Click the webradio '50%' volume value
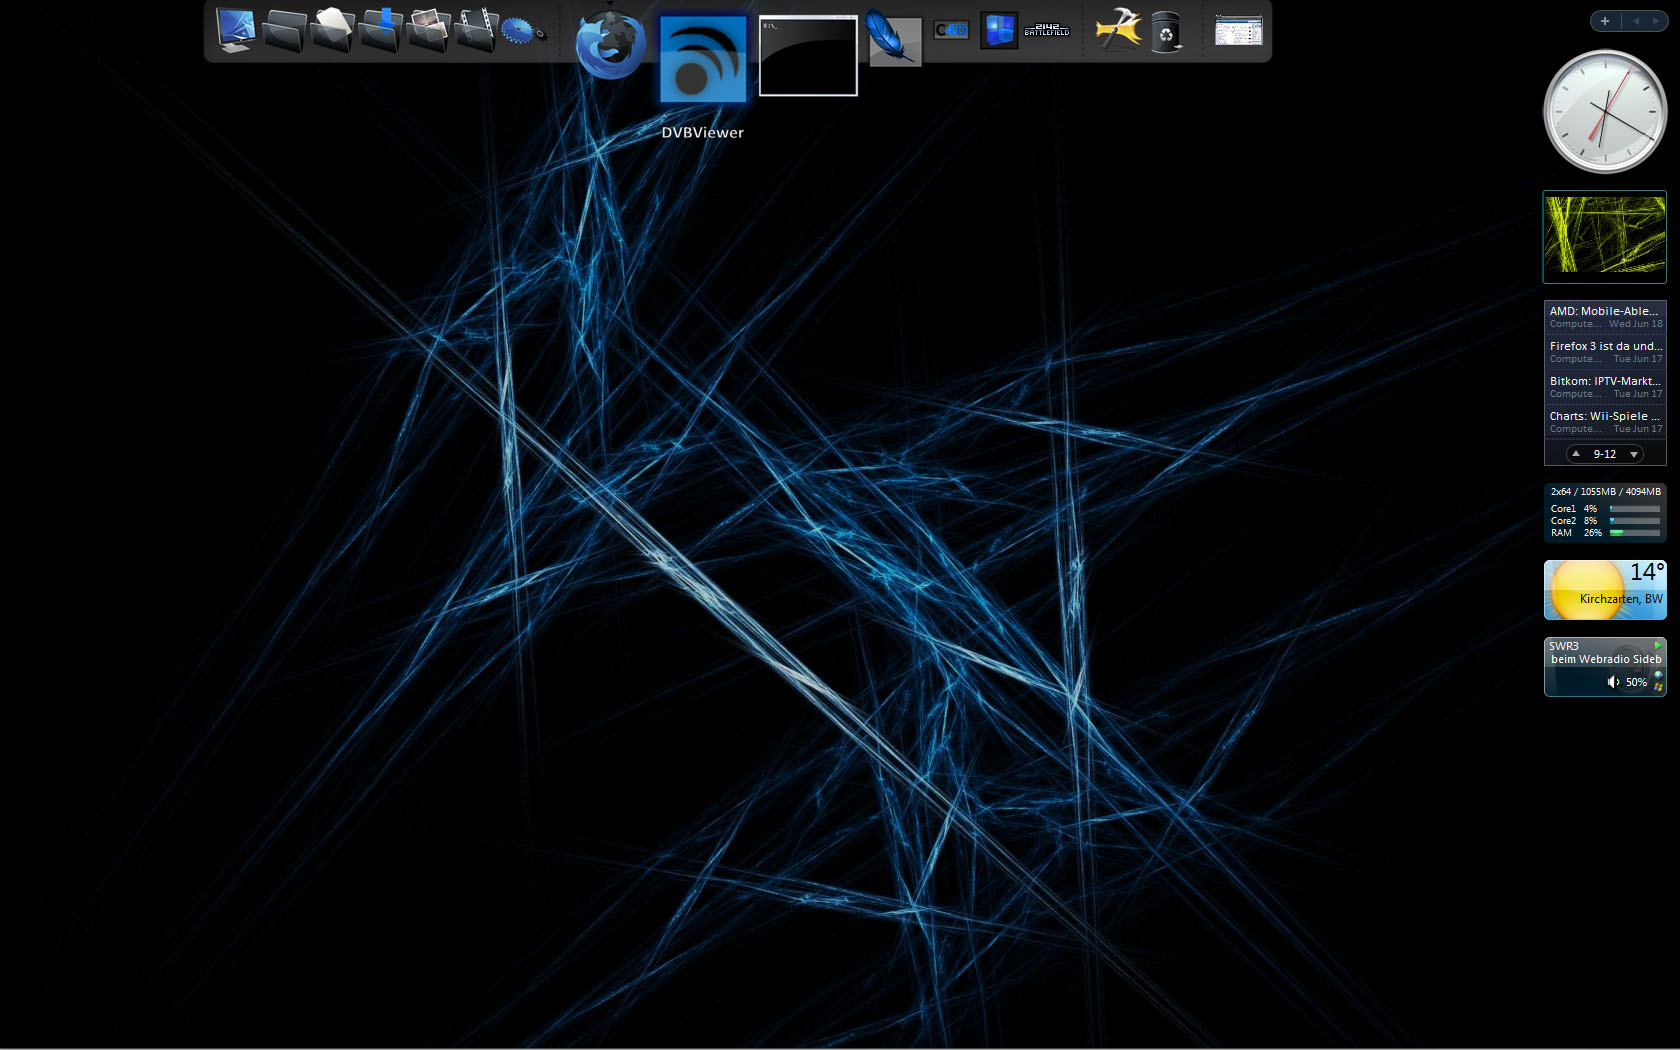The width and height of the screenshot is (1680, 1050). click(1636, 682)
